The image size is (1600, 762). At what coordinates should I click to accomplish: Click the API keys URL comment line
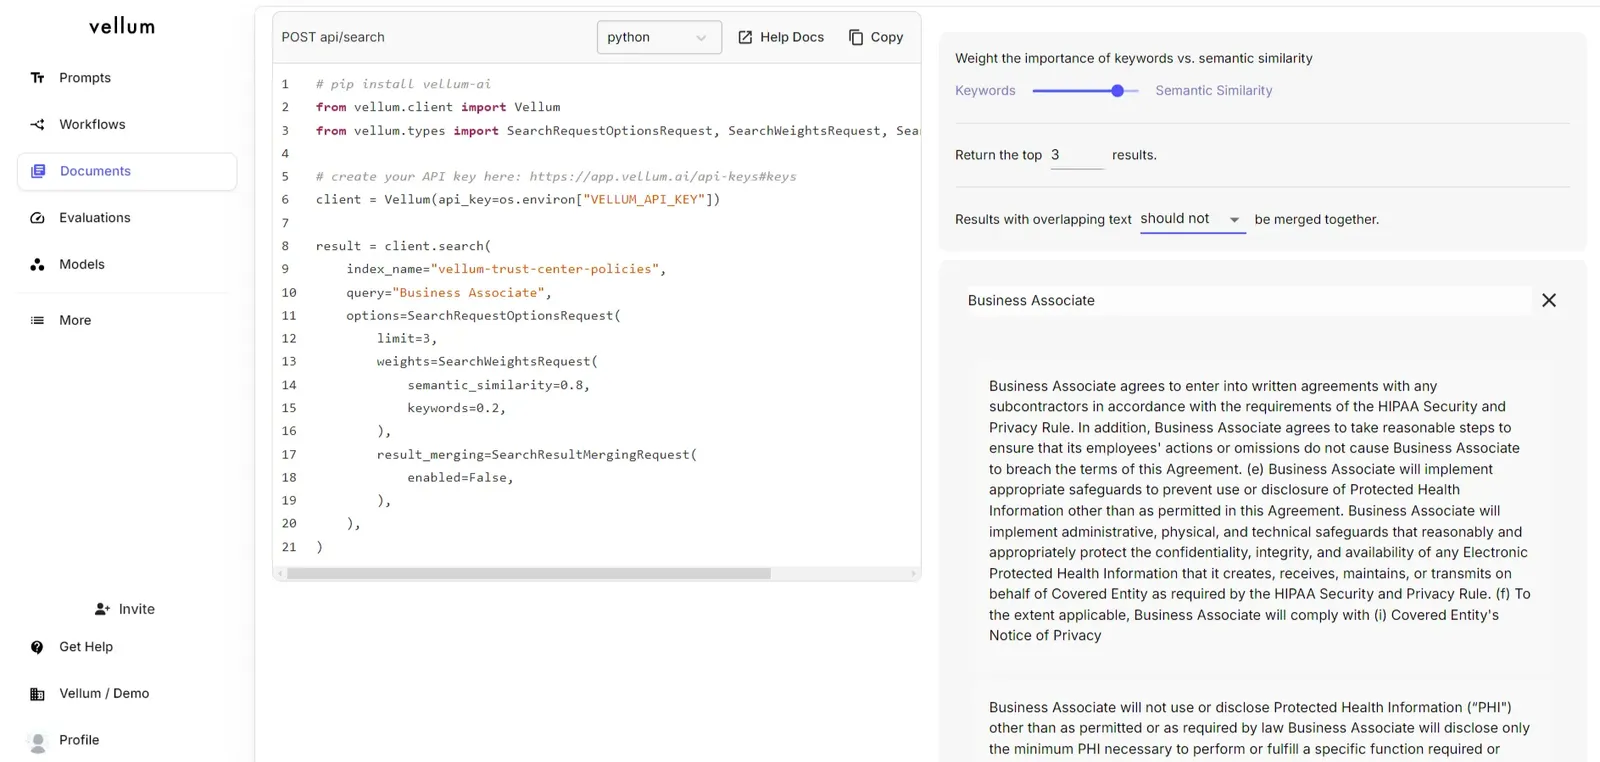556,177
